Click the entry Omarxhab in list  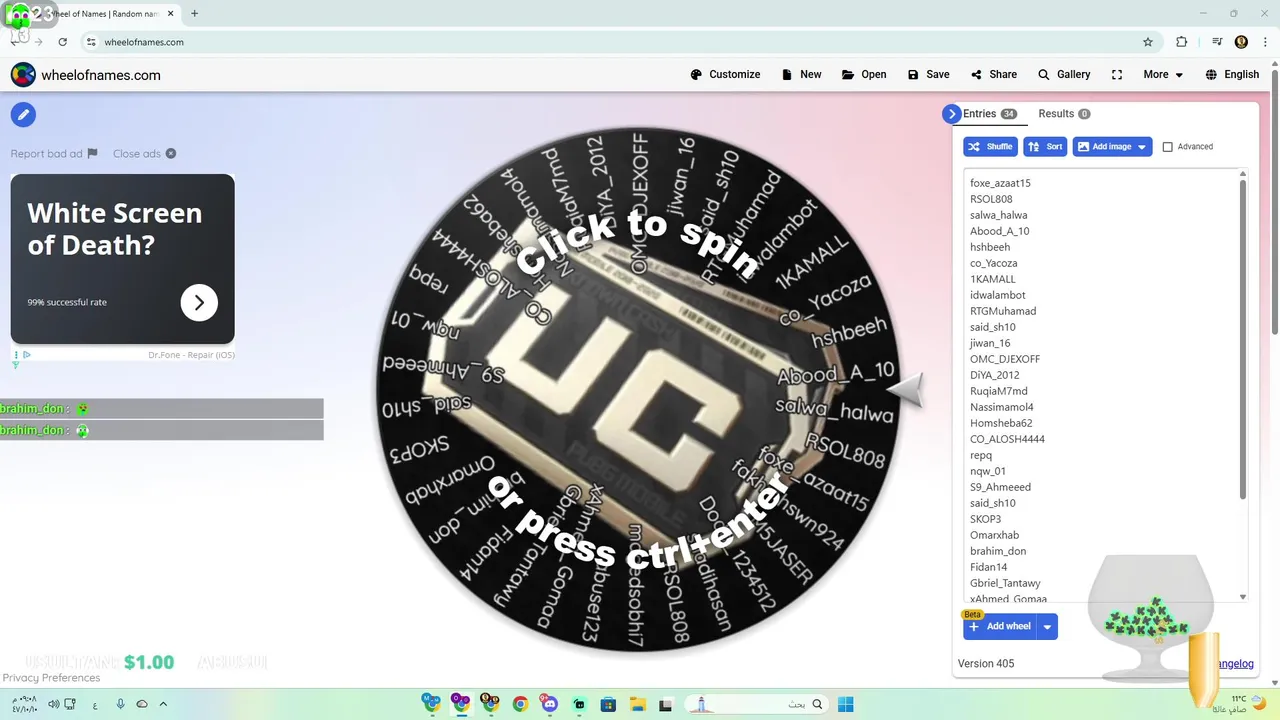point(994,535)
